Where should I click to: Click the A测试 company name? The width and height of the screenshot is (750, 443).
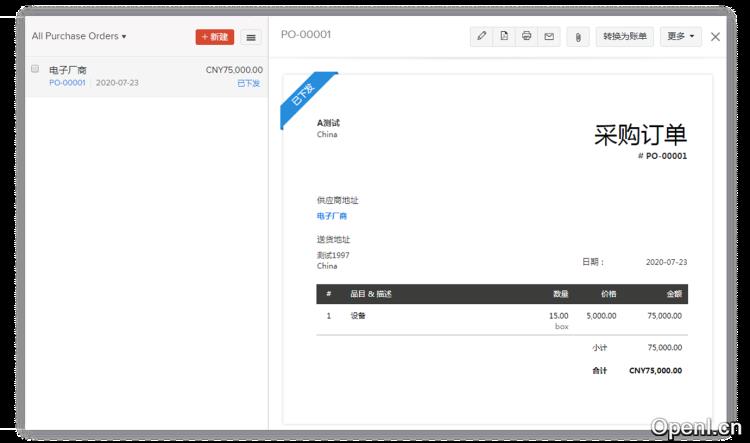(x=328, y=123)
